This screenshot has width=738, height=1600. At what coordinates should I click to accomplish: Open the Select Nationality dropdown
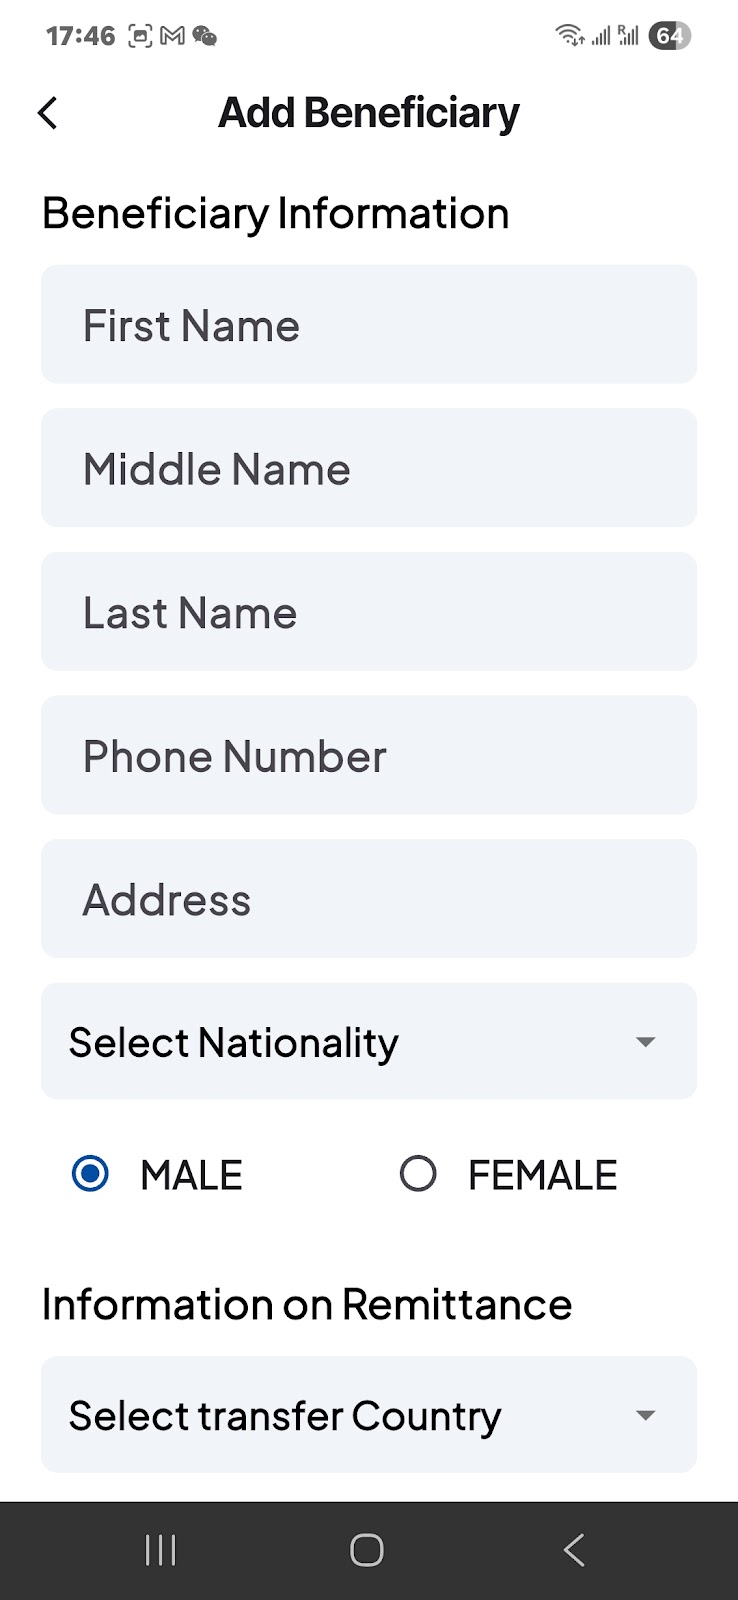click(x=368, y=1042)
